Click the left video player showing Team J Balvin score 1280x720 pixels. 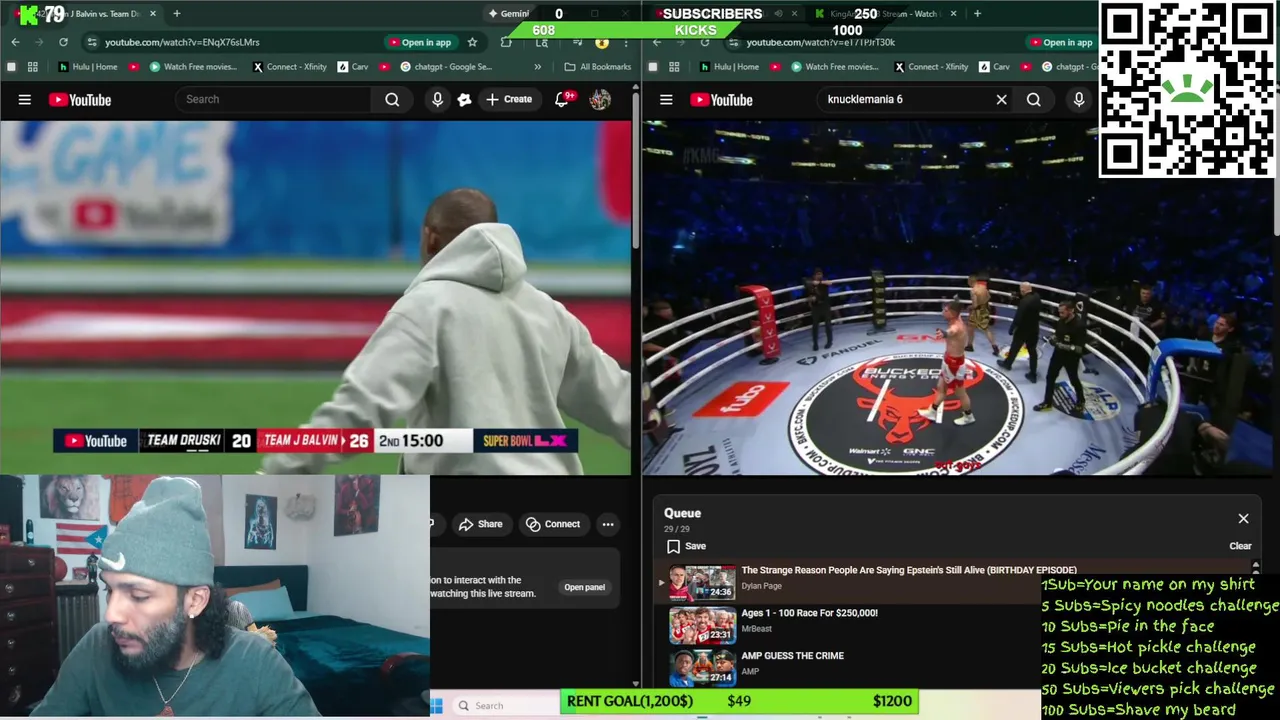(316, 297)
